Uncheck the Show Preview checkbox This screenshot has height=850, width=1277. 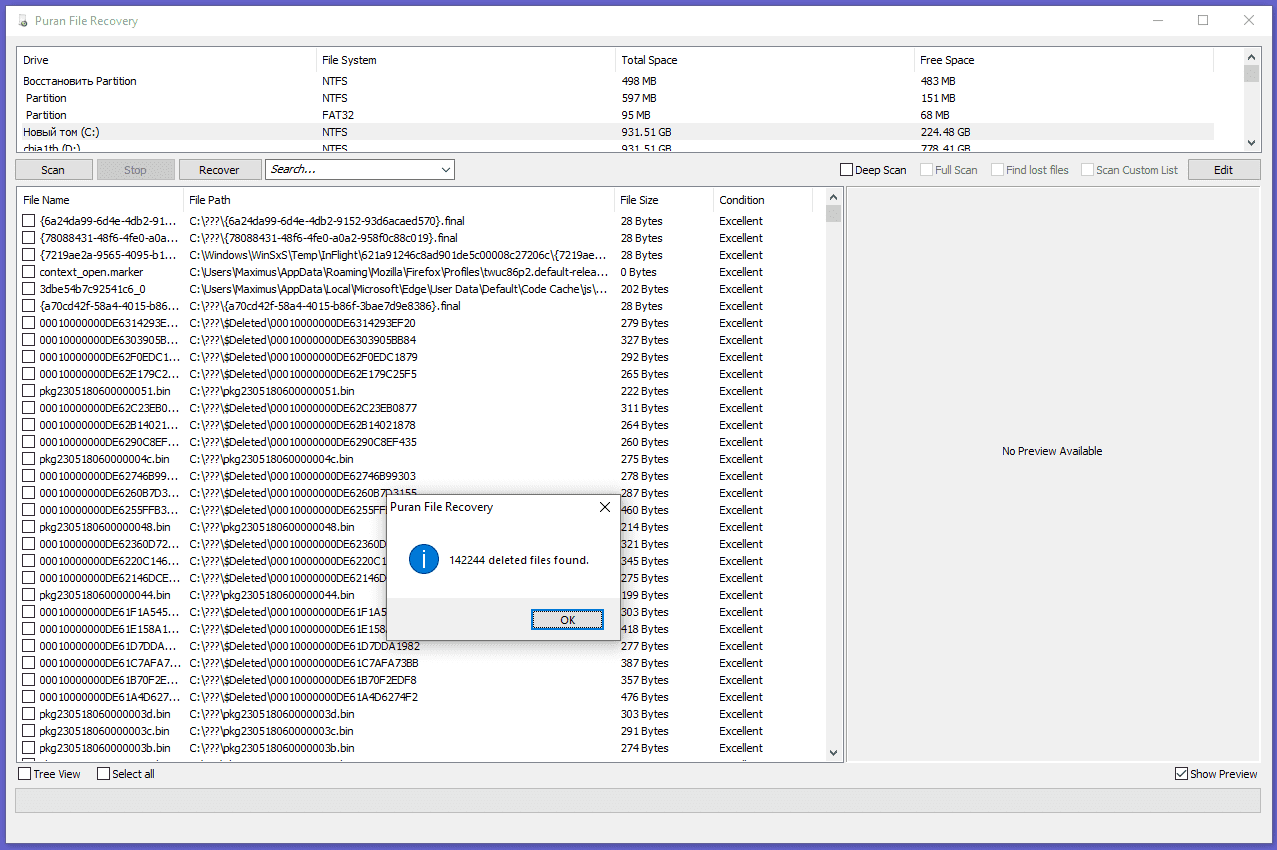point(1182,774)
